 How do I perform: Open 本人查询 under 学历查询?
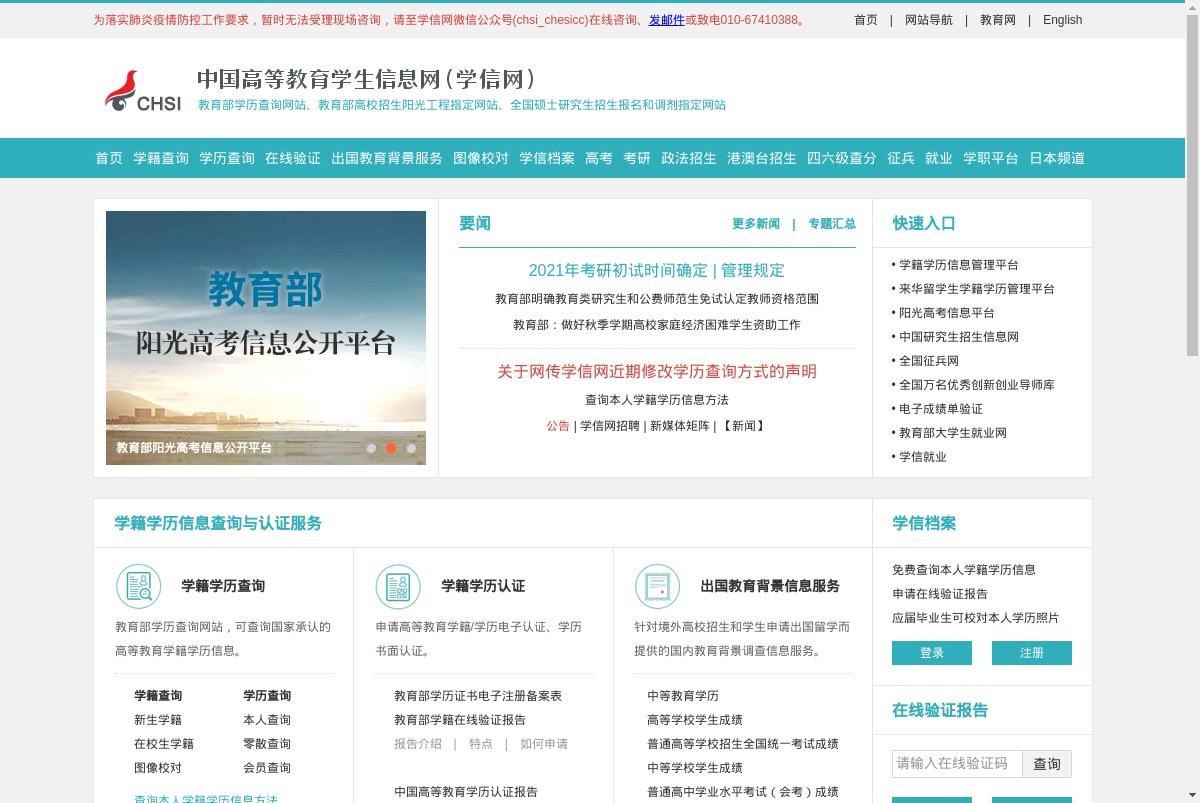click(x=267, y=720)
